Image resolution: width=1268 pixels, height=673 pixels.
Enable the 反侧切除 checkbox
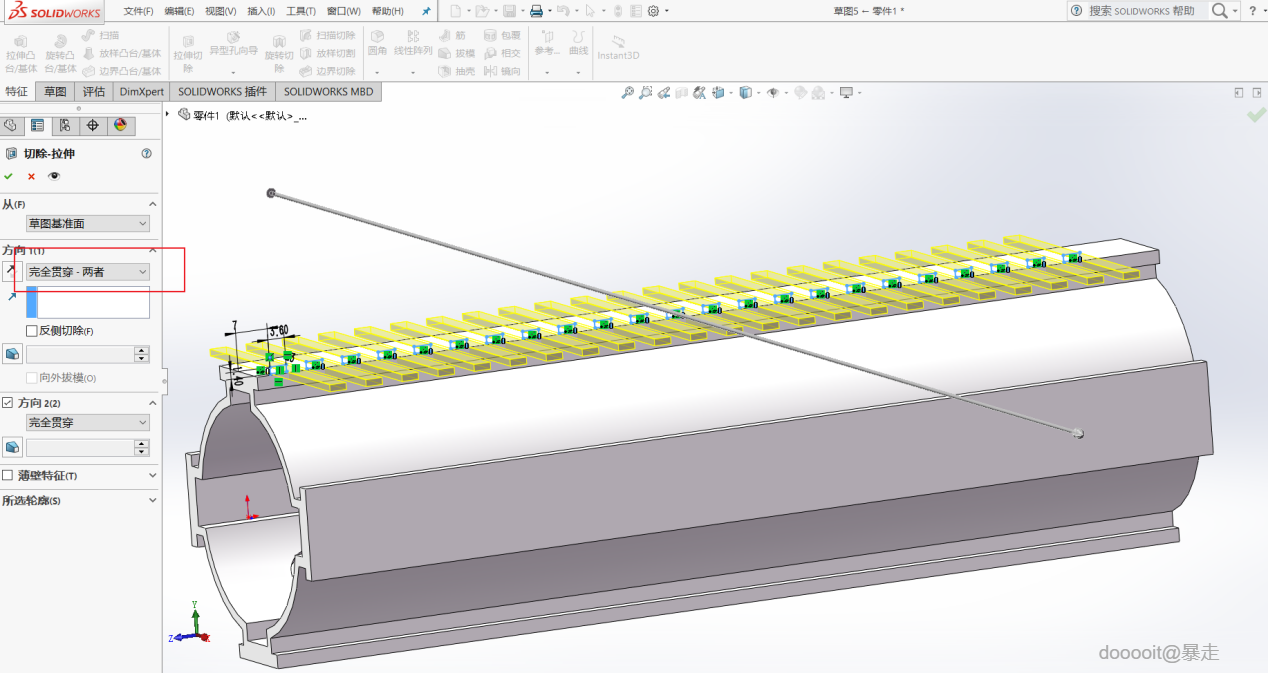(x=31, y=331)
